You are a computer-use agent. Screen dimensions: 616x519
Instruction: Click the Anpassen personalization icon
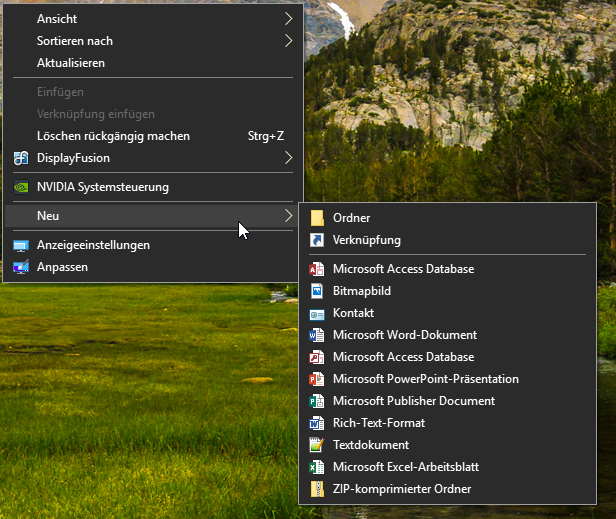tap(21, 267)
